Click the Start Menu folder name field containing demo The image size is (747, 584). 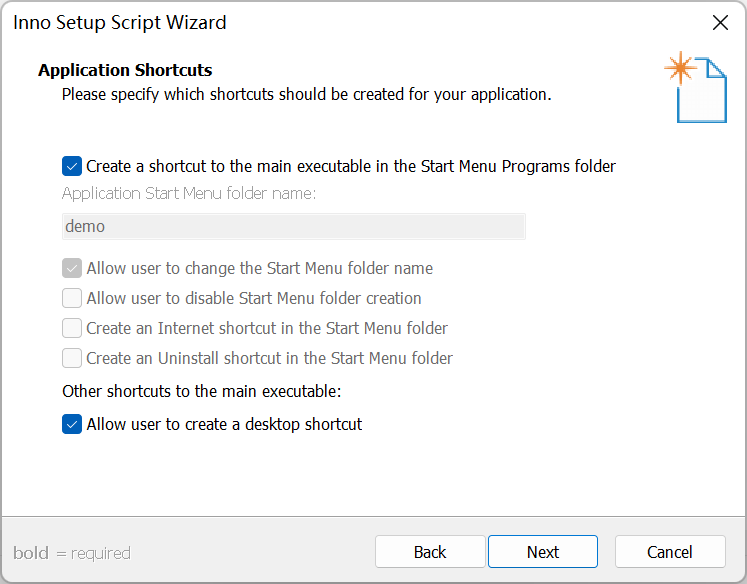click(x=293, y=226)
